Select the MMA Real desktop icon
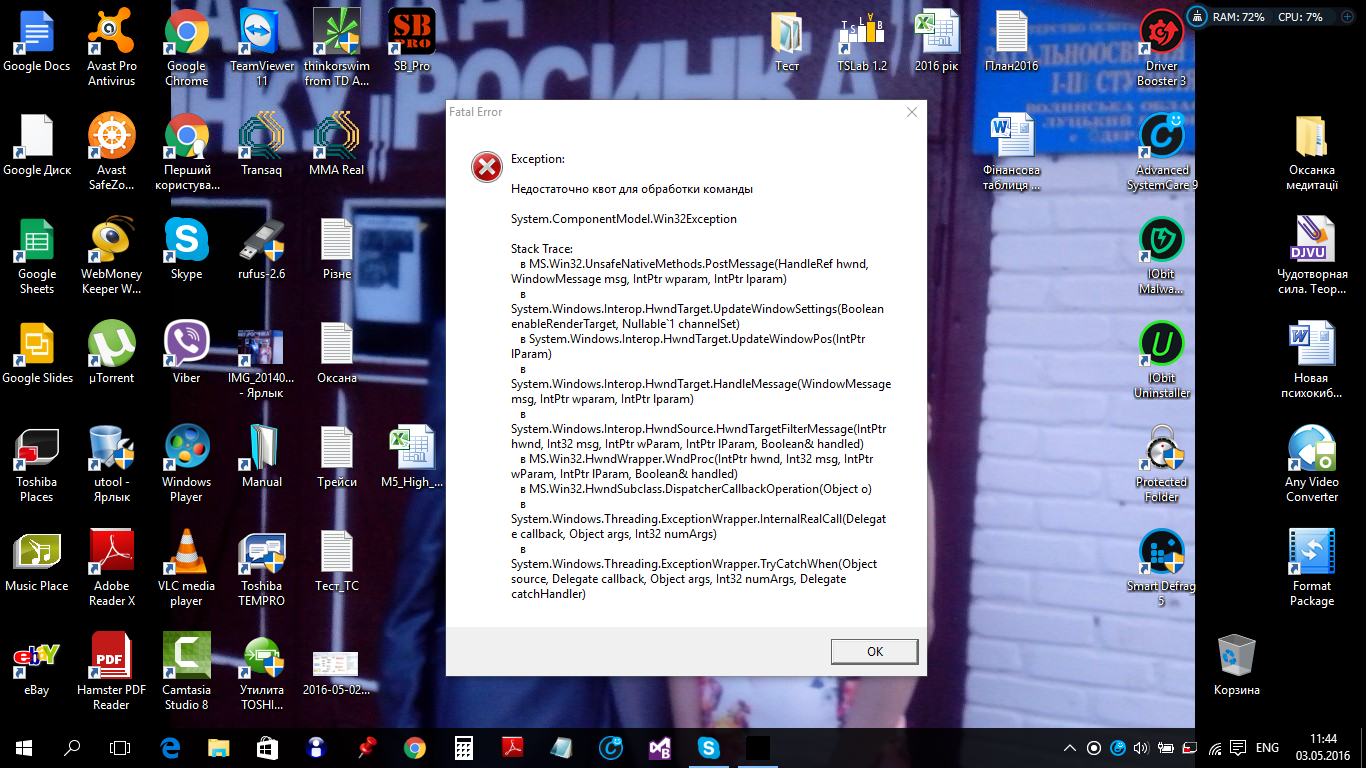The height and width of the screenshot is (768, 1366). coord(337,146)
